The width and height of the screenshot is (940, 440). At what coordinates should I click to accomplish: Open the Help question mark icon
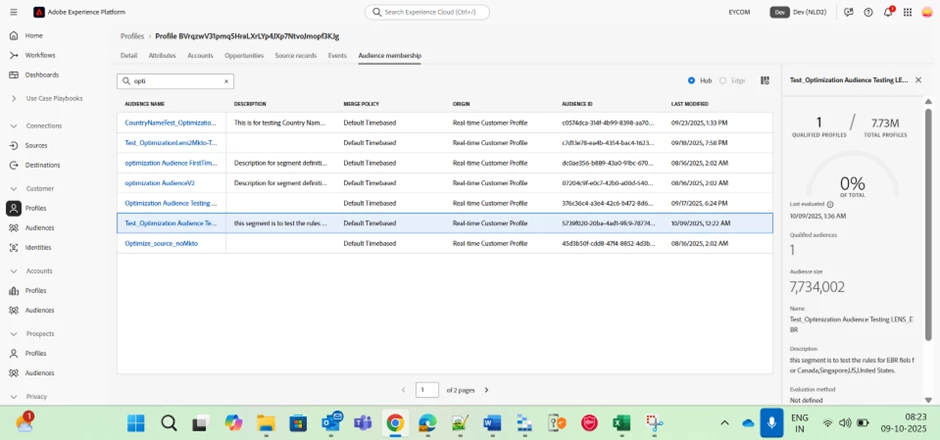pos(868,12)
